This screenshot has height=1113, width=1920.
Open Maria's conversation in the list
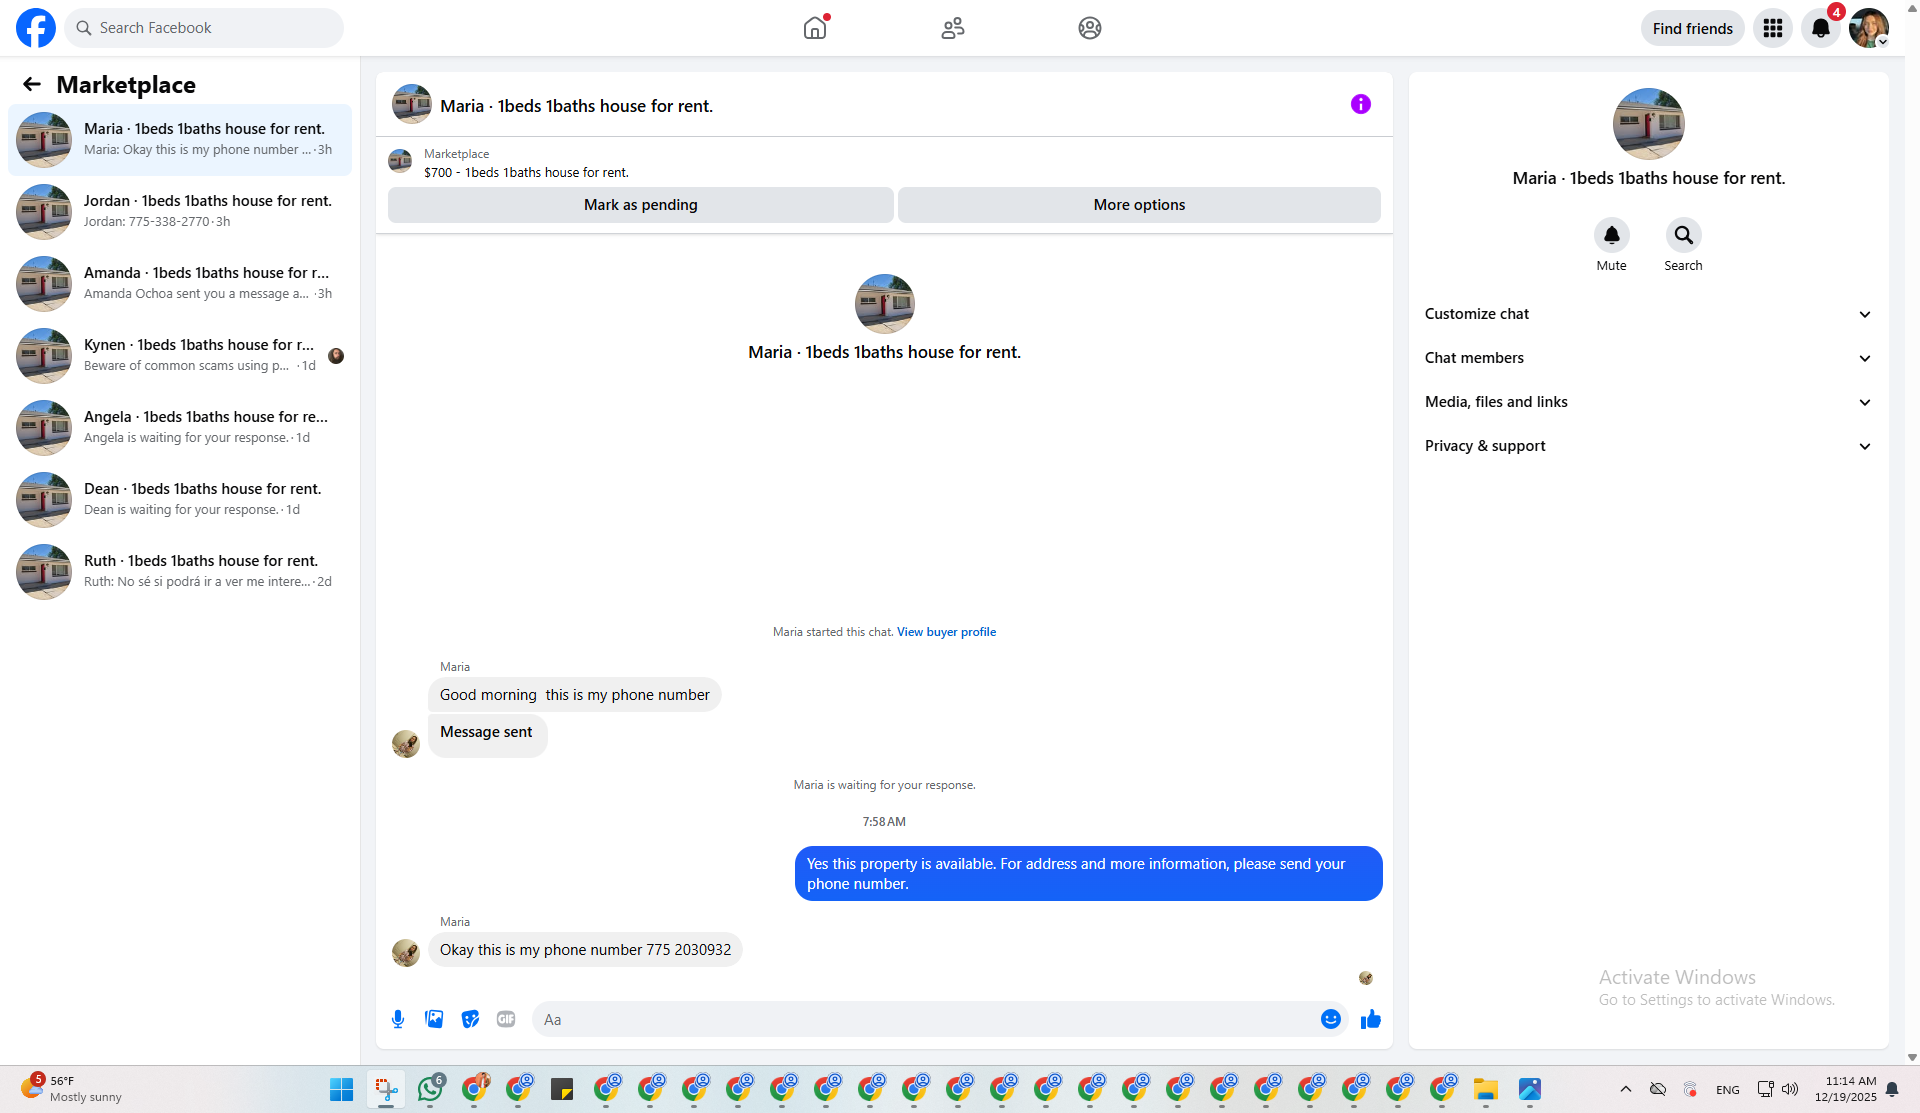tap(180, 140)
